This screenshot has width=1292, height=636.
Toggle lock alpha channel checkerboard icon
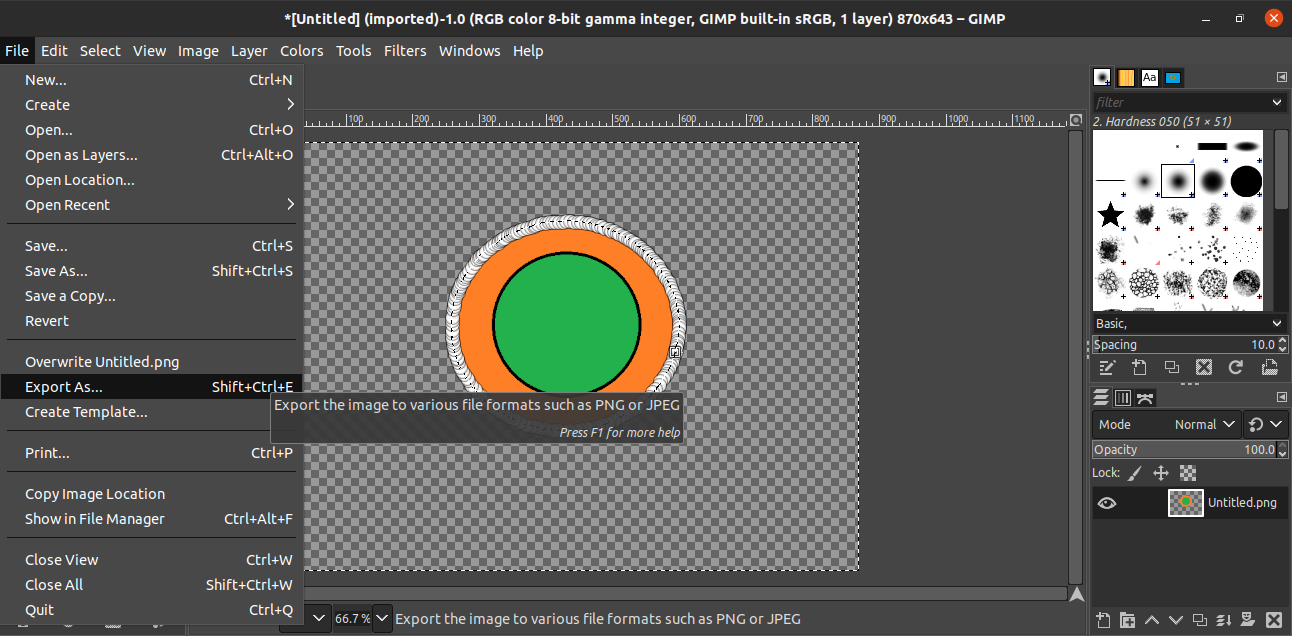click(x=1187, y=473)
